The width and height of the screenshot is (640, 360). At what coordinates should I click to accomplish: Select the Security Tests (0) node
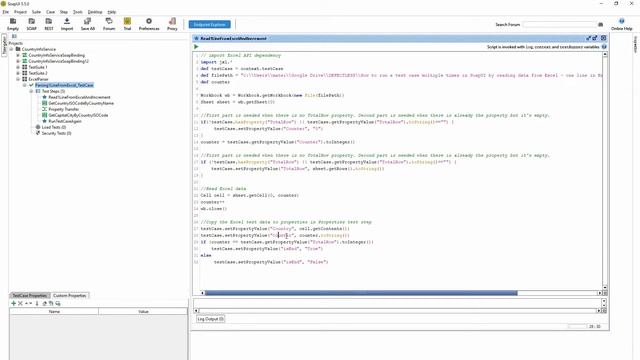coord(56,133)
